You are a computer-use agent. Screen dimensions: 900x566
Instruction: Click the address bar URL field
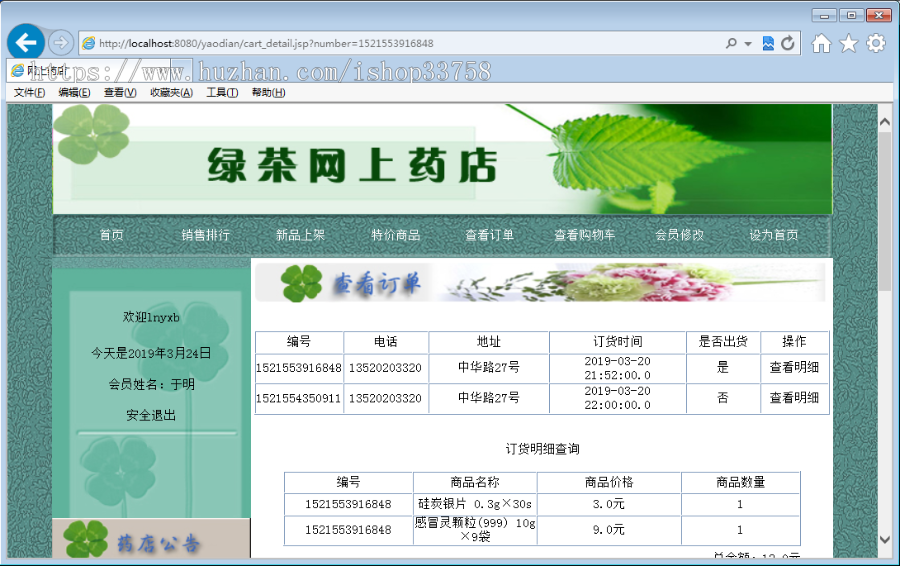point(402,43)
